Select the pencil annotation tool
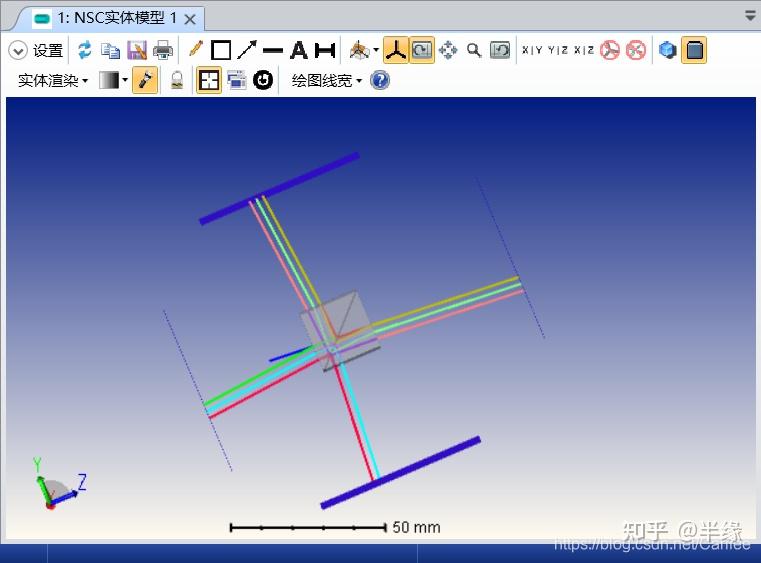 tap(196, 49)
